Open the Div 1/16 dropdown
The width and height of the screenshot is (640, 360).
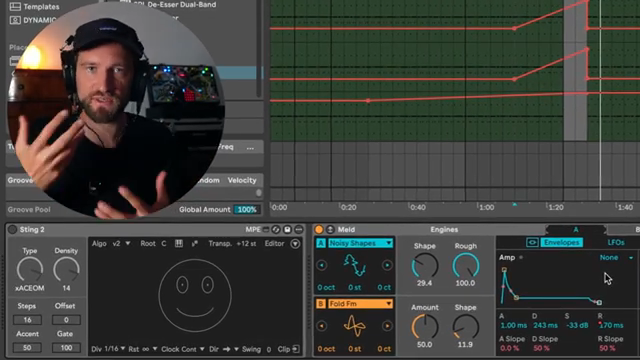pos(113,349)
